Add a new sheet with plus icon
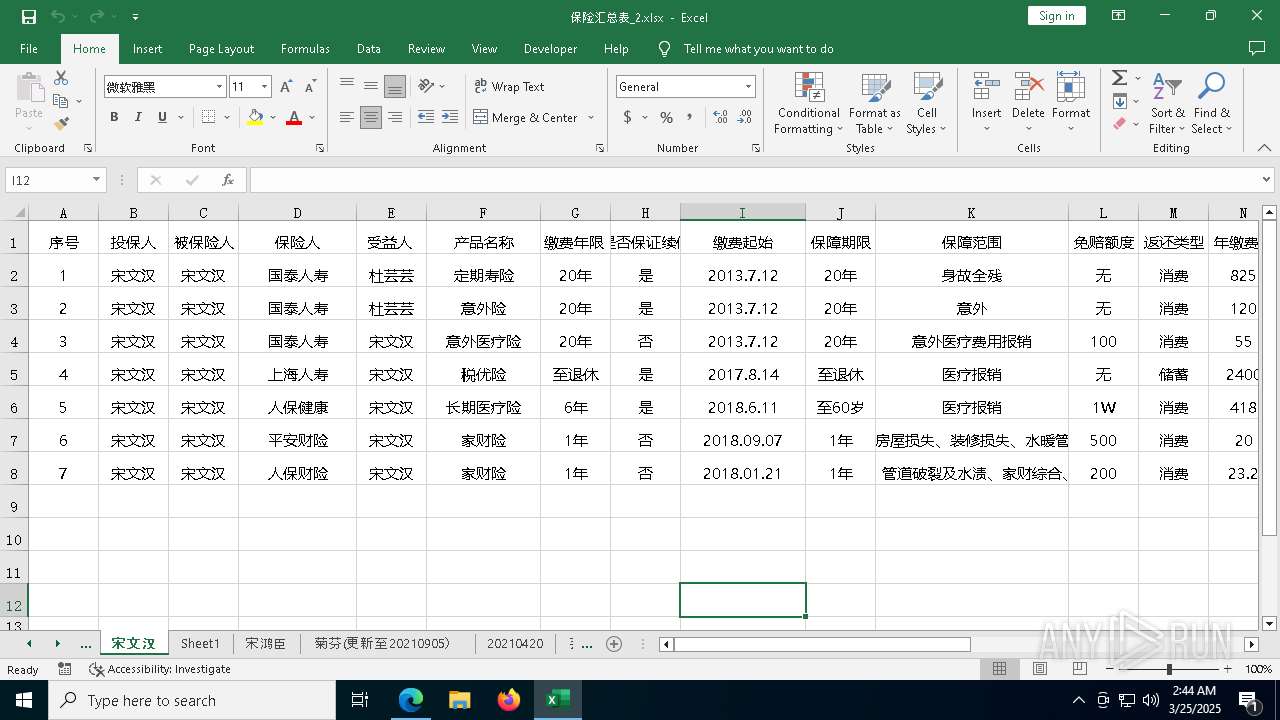This screenshot has height=720, width=1280. tap(614, 644)
